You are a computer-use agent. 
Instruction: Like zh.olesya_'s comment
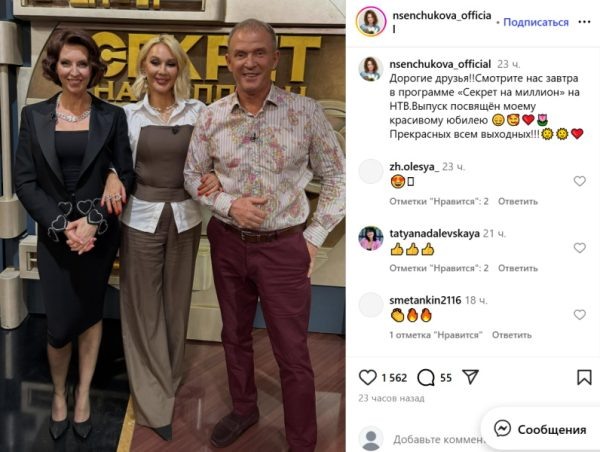click(x=580, y=181)
